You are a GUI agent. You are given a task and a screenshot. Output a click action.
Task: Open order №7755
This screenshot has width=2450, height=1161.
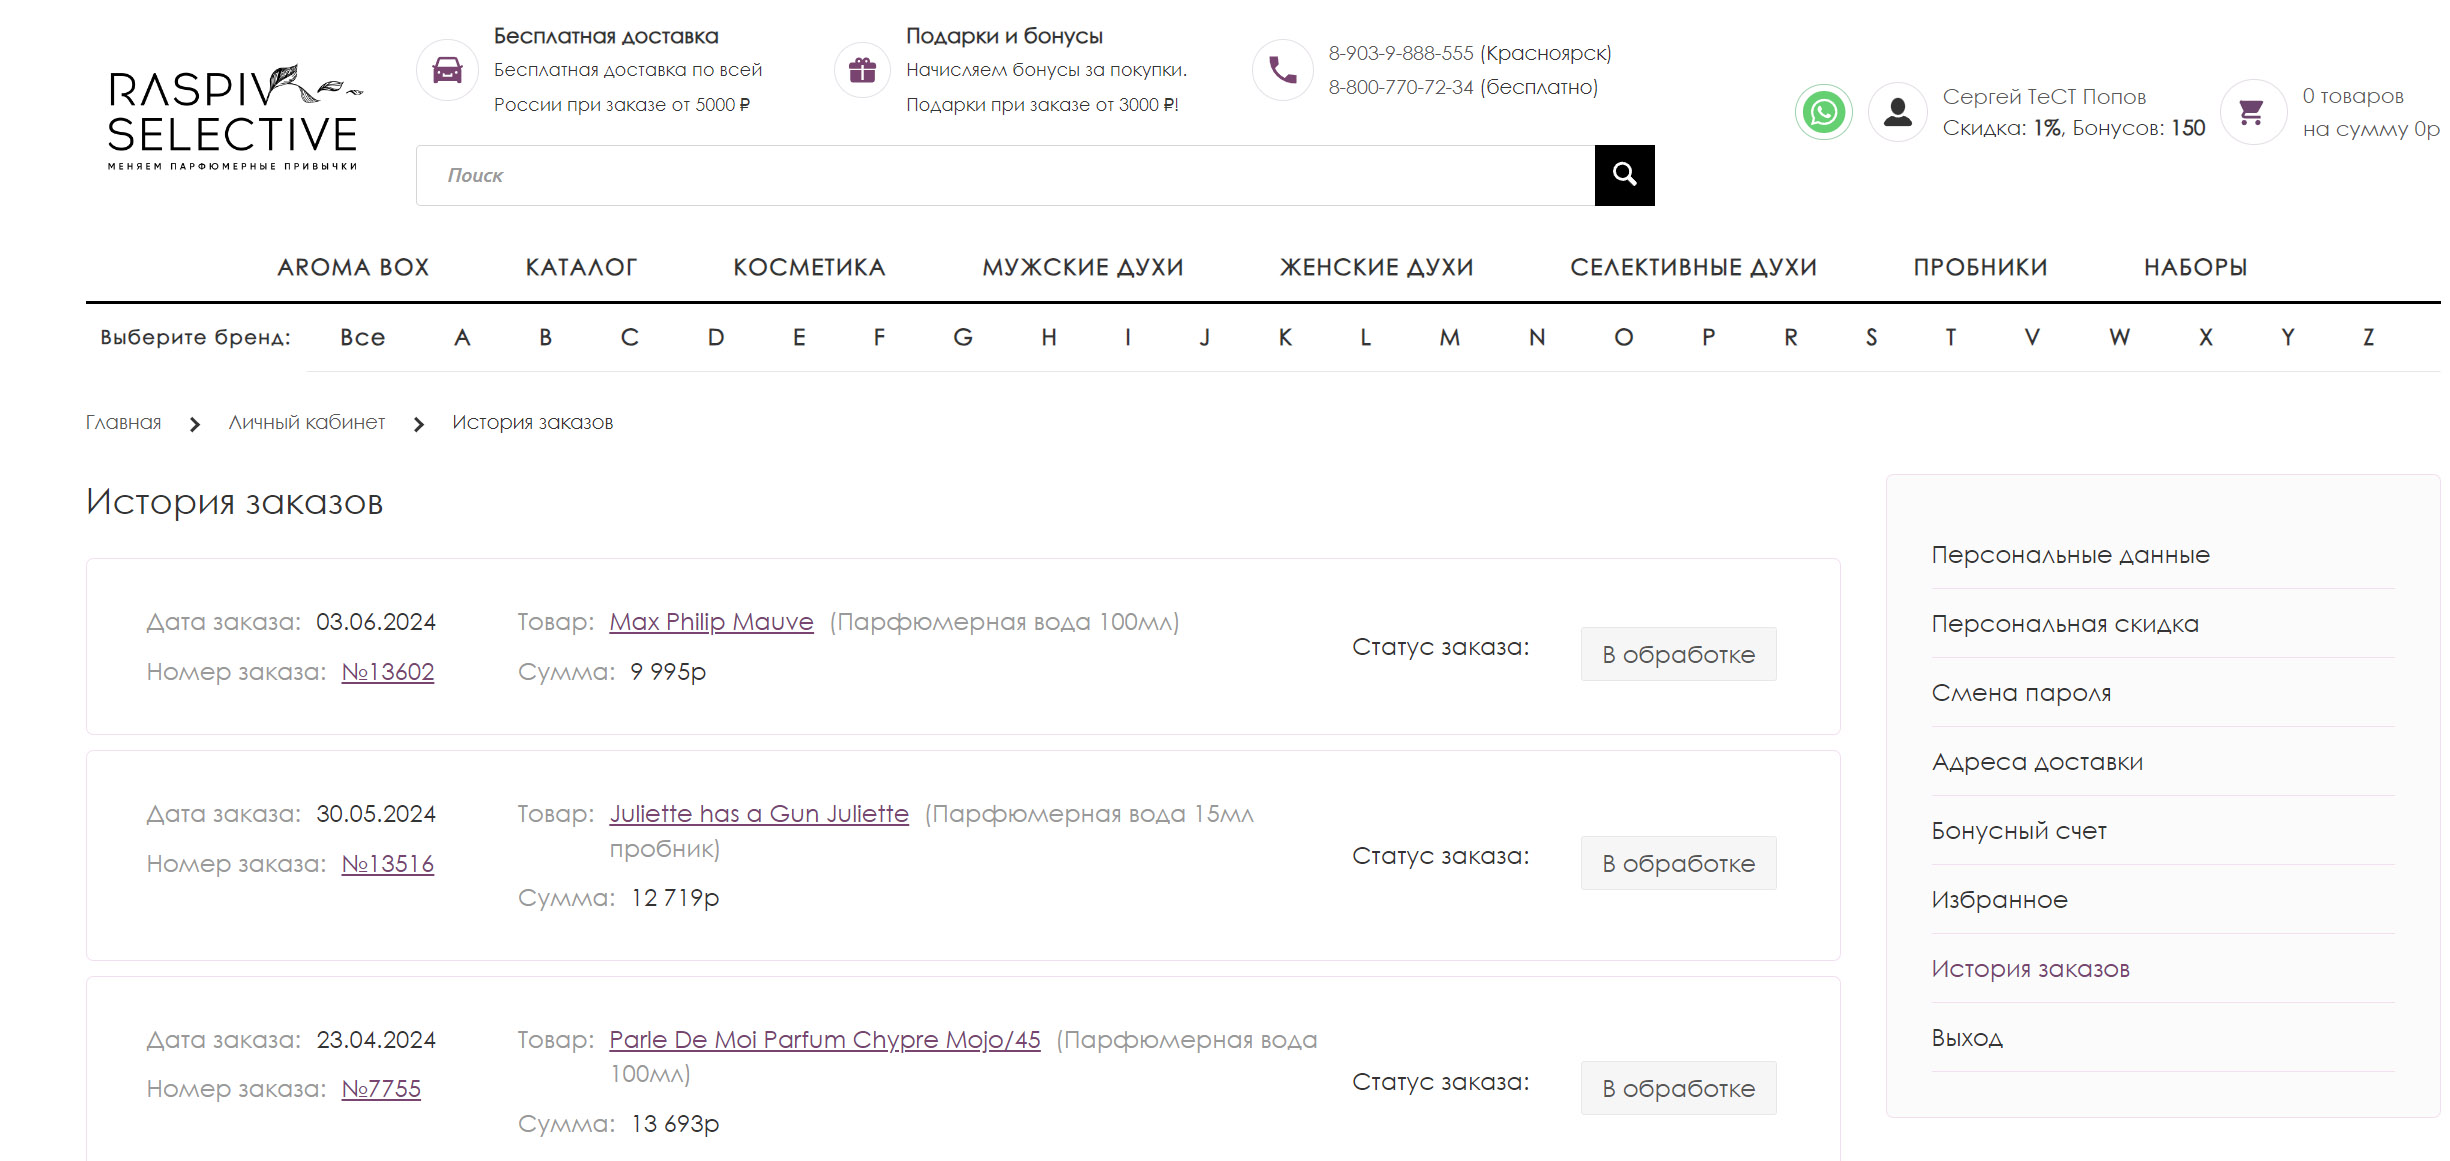(381, 1089)
